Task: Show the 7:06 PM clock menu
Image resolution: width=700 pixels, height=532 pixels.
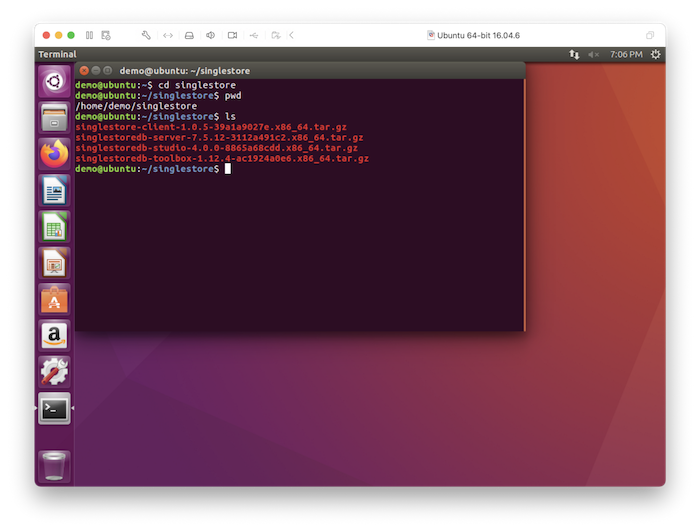Action: [626, 54]
